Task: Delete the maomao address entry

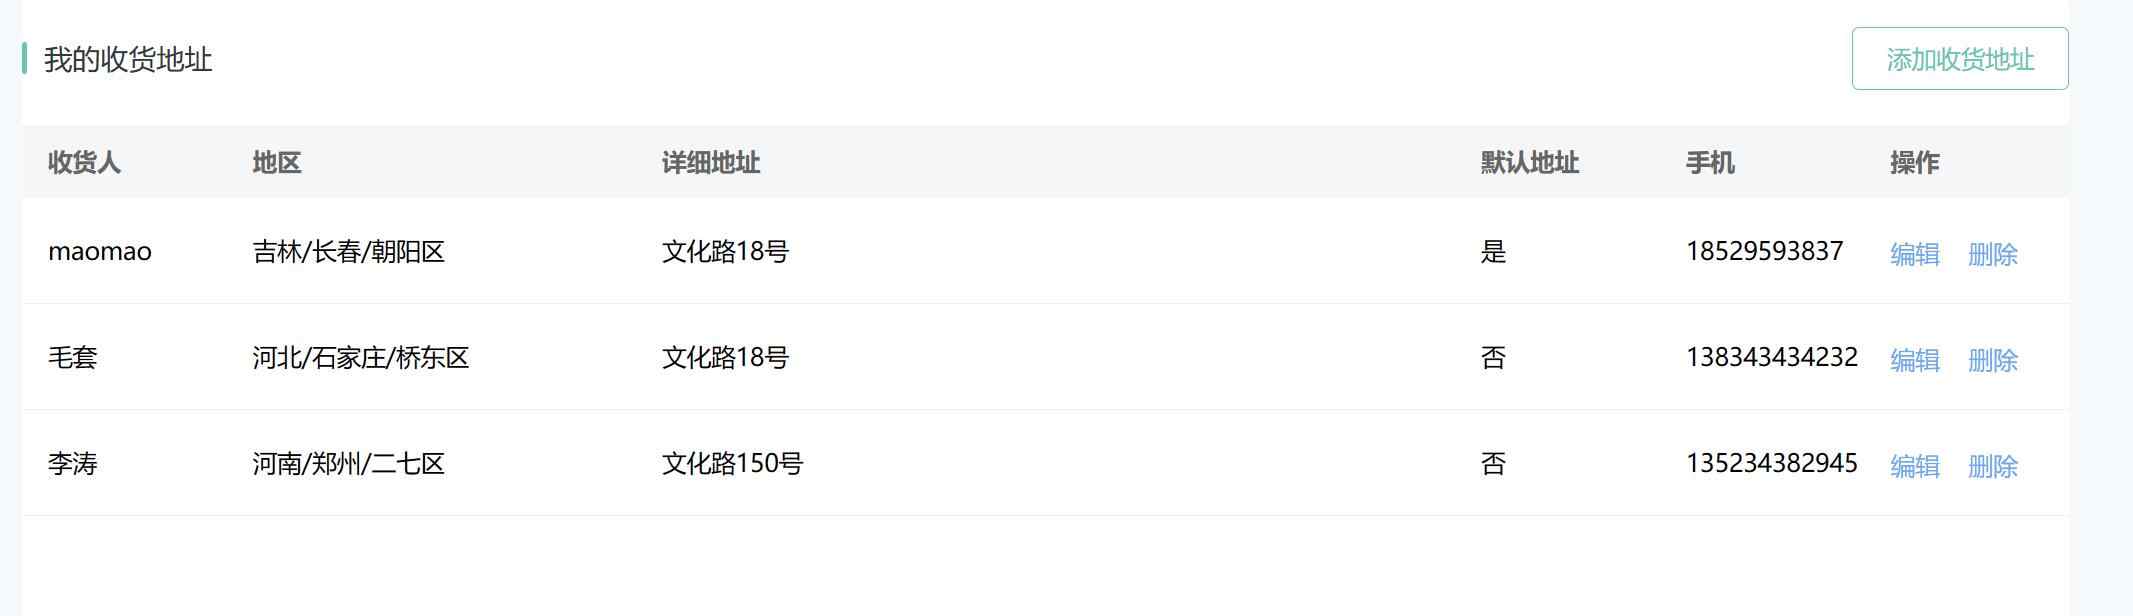Action: click(x=1992, y=254)
